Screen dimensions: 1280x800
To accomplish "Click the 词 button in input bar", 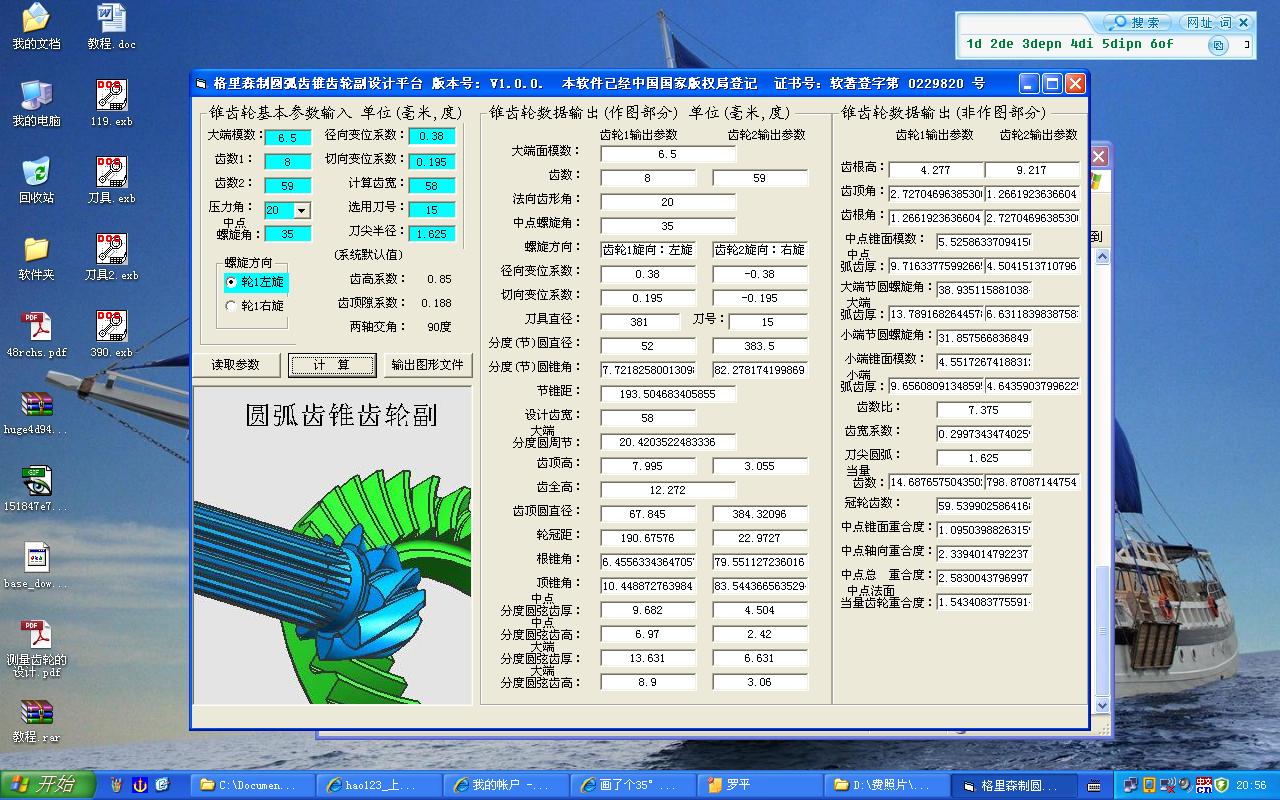I will click(x=1226, y=22).
